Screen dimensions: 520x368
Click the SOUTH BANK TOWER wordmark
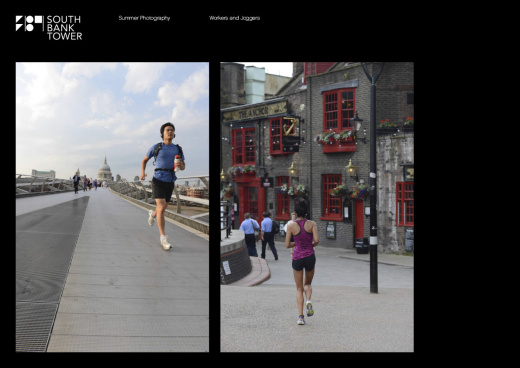(x=64, y=28)
